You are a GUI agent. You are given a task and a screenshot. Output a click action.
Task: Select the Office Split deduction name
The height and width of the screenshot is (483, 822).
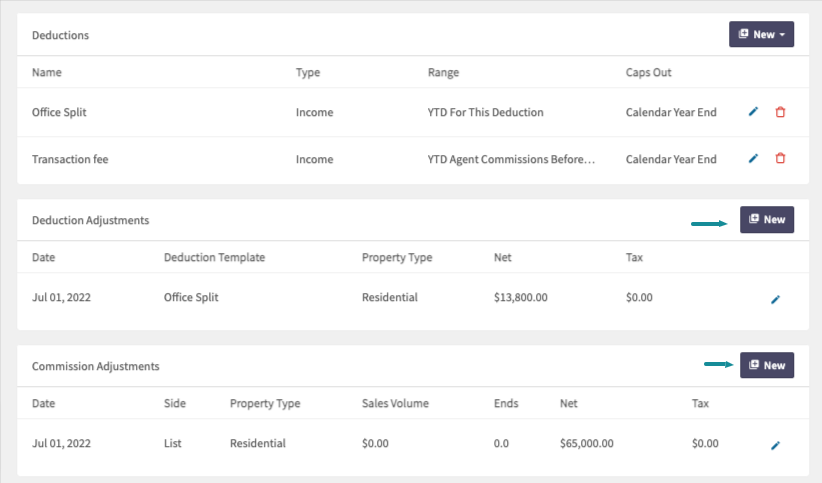tap(59, 112)
